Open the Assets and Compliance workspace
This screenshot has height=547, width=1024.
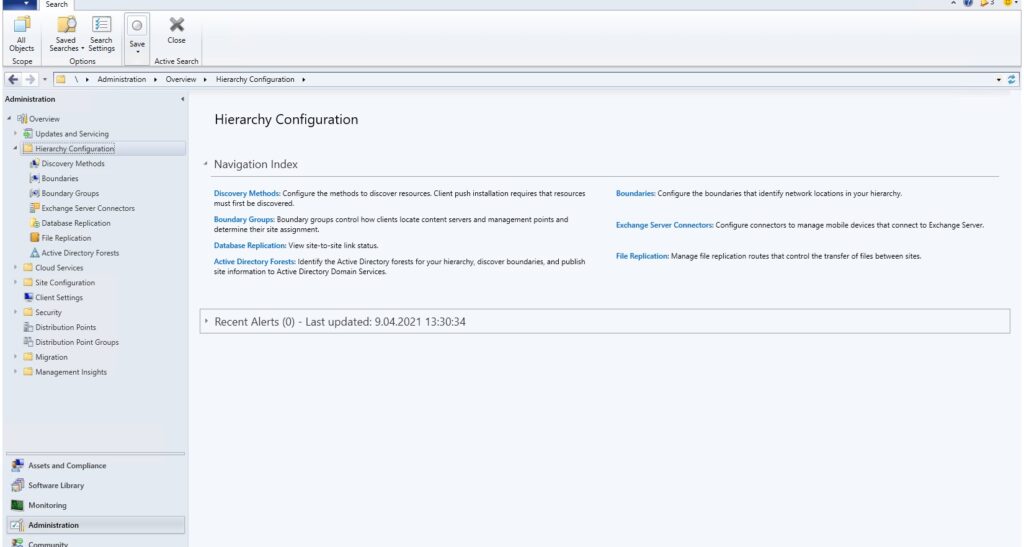point(66,466)
